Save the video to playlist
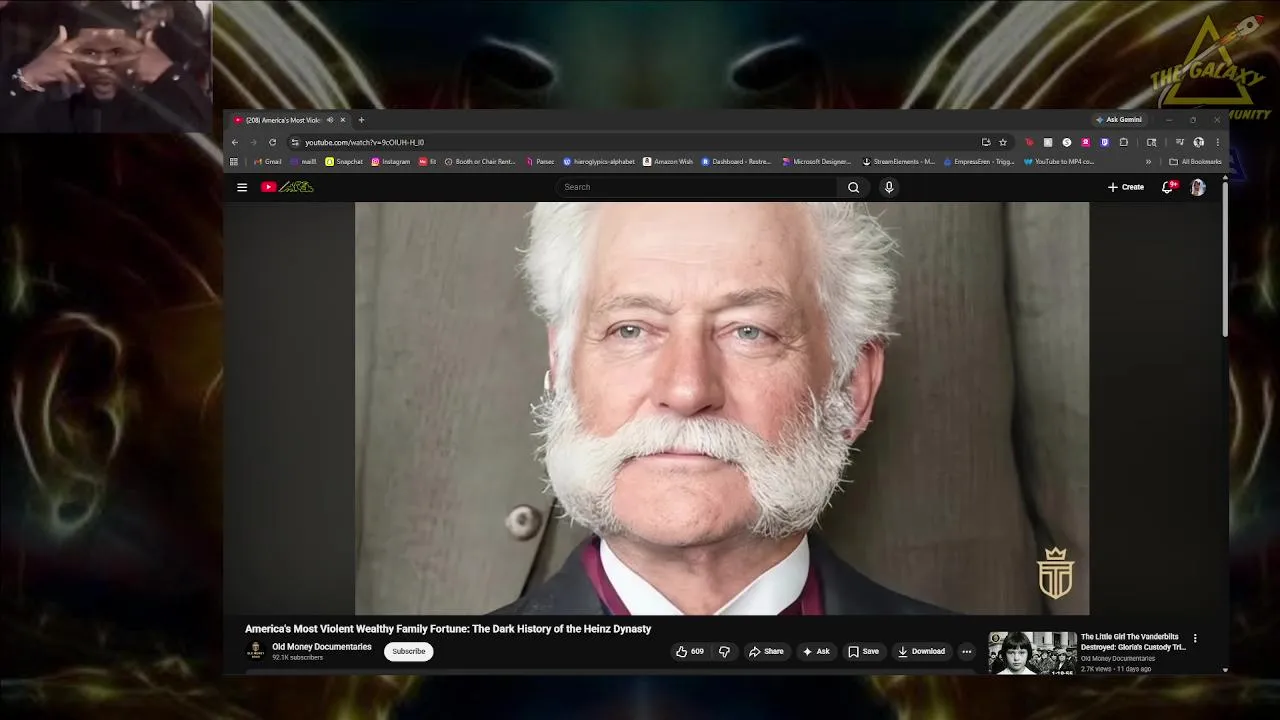This screenshot has width=1280, height=720. click(x=864, y=651)
